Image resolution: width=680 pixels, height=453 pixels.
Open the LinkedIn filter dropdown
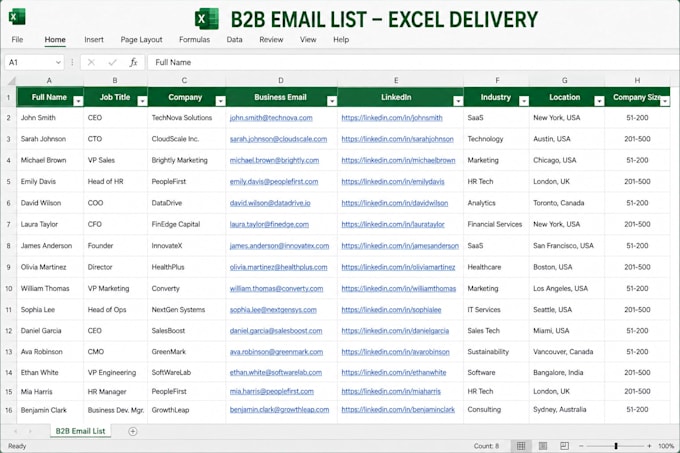(458, 101)
